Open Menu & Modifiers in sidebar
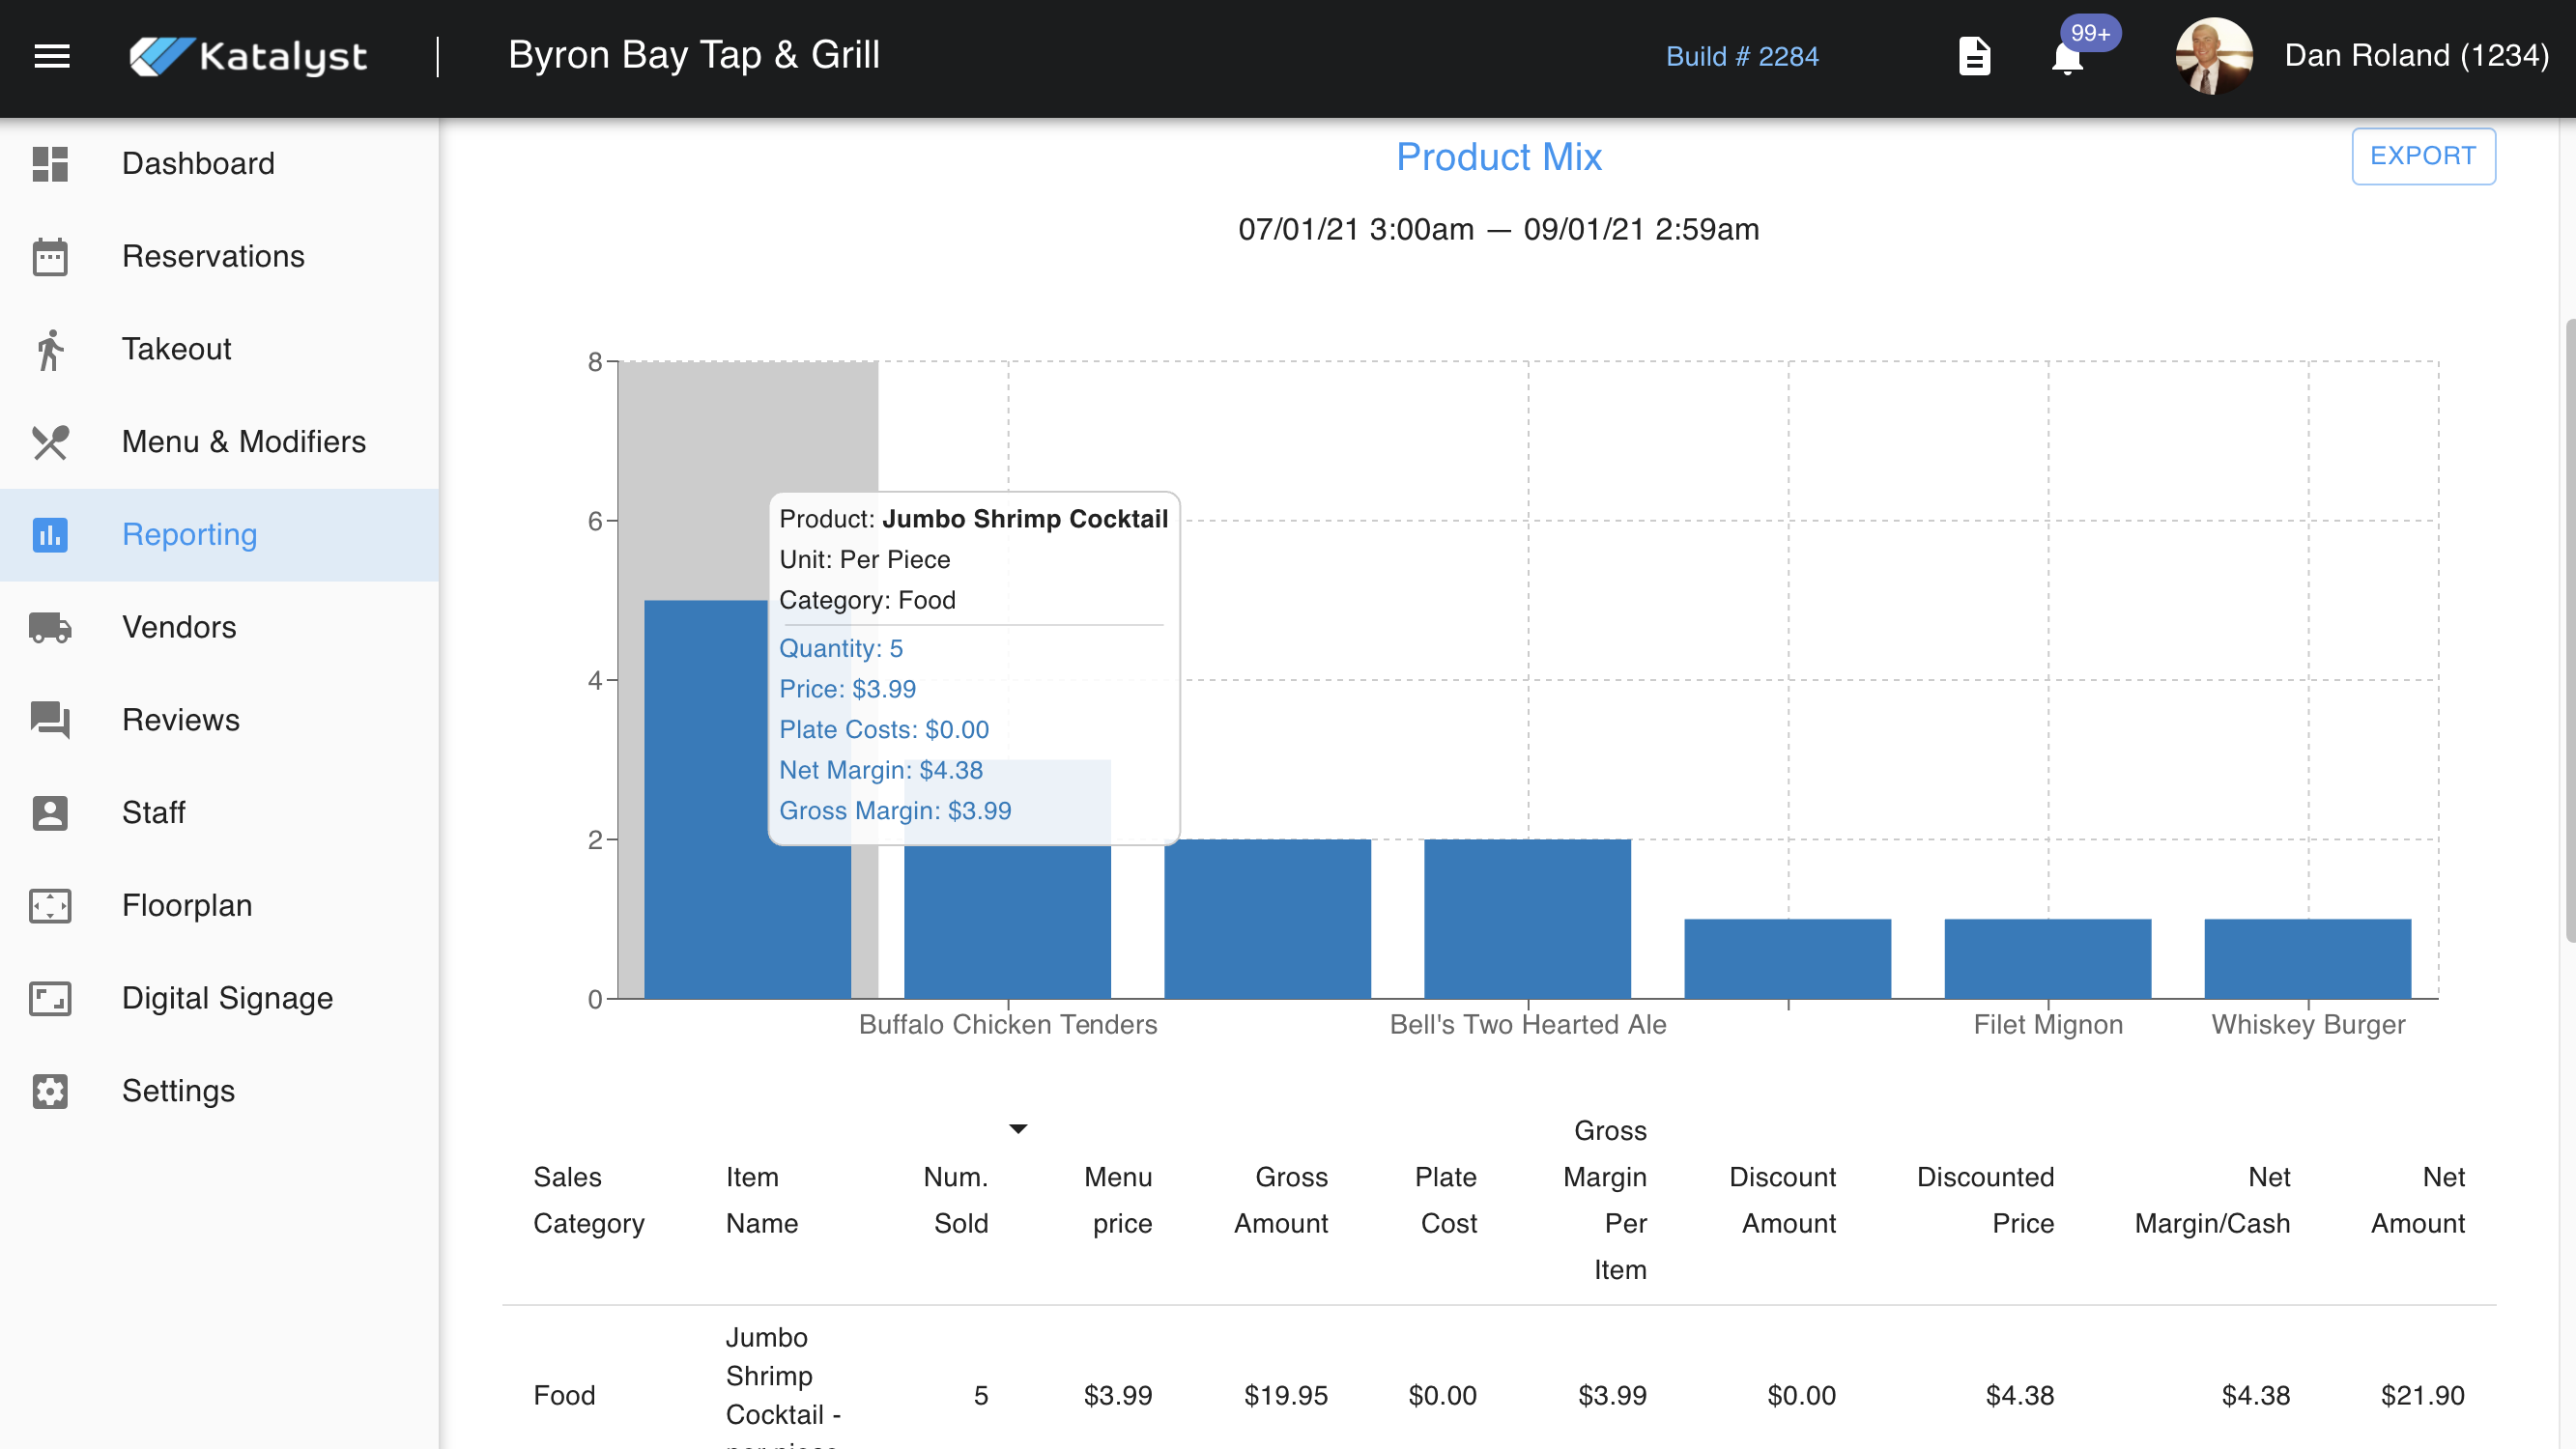The image size is (2576, 1449). [x=243, y=442]
